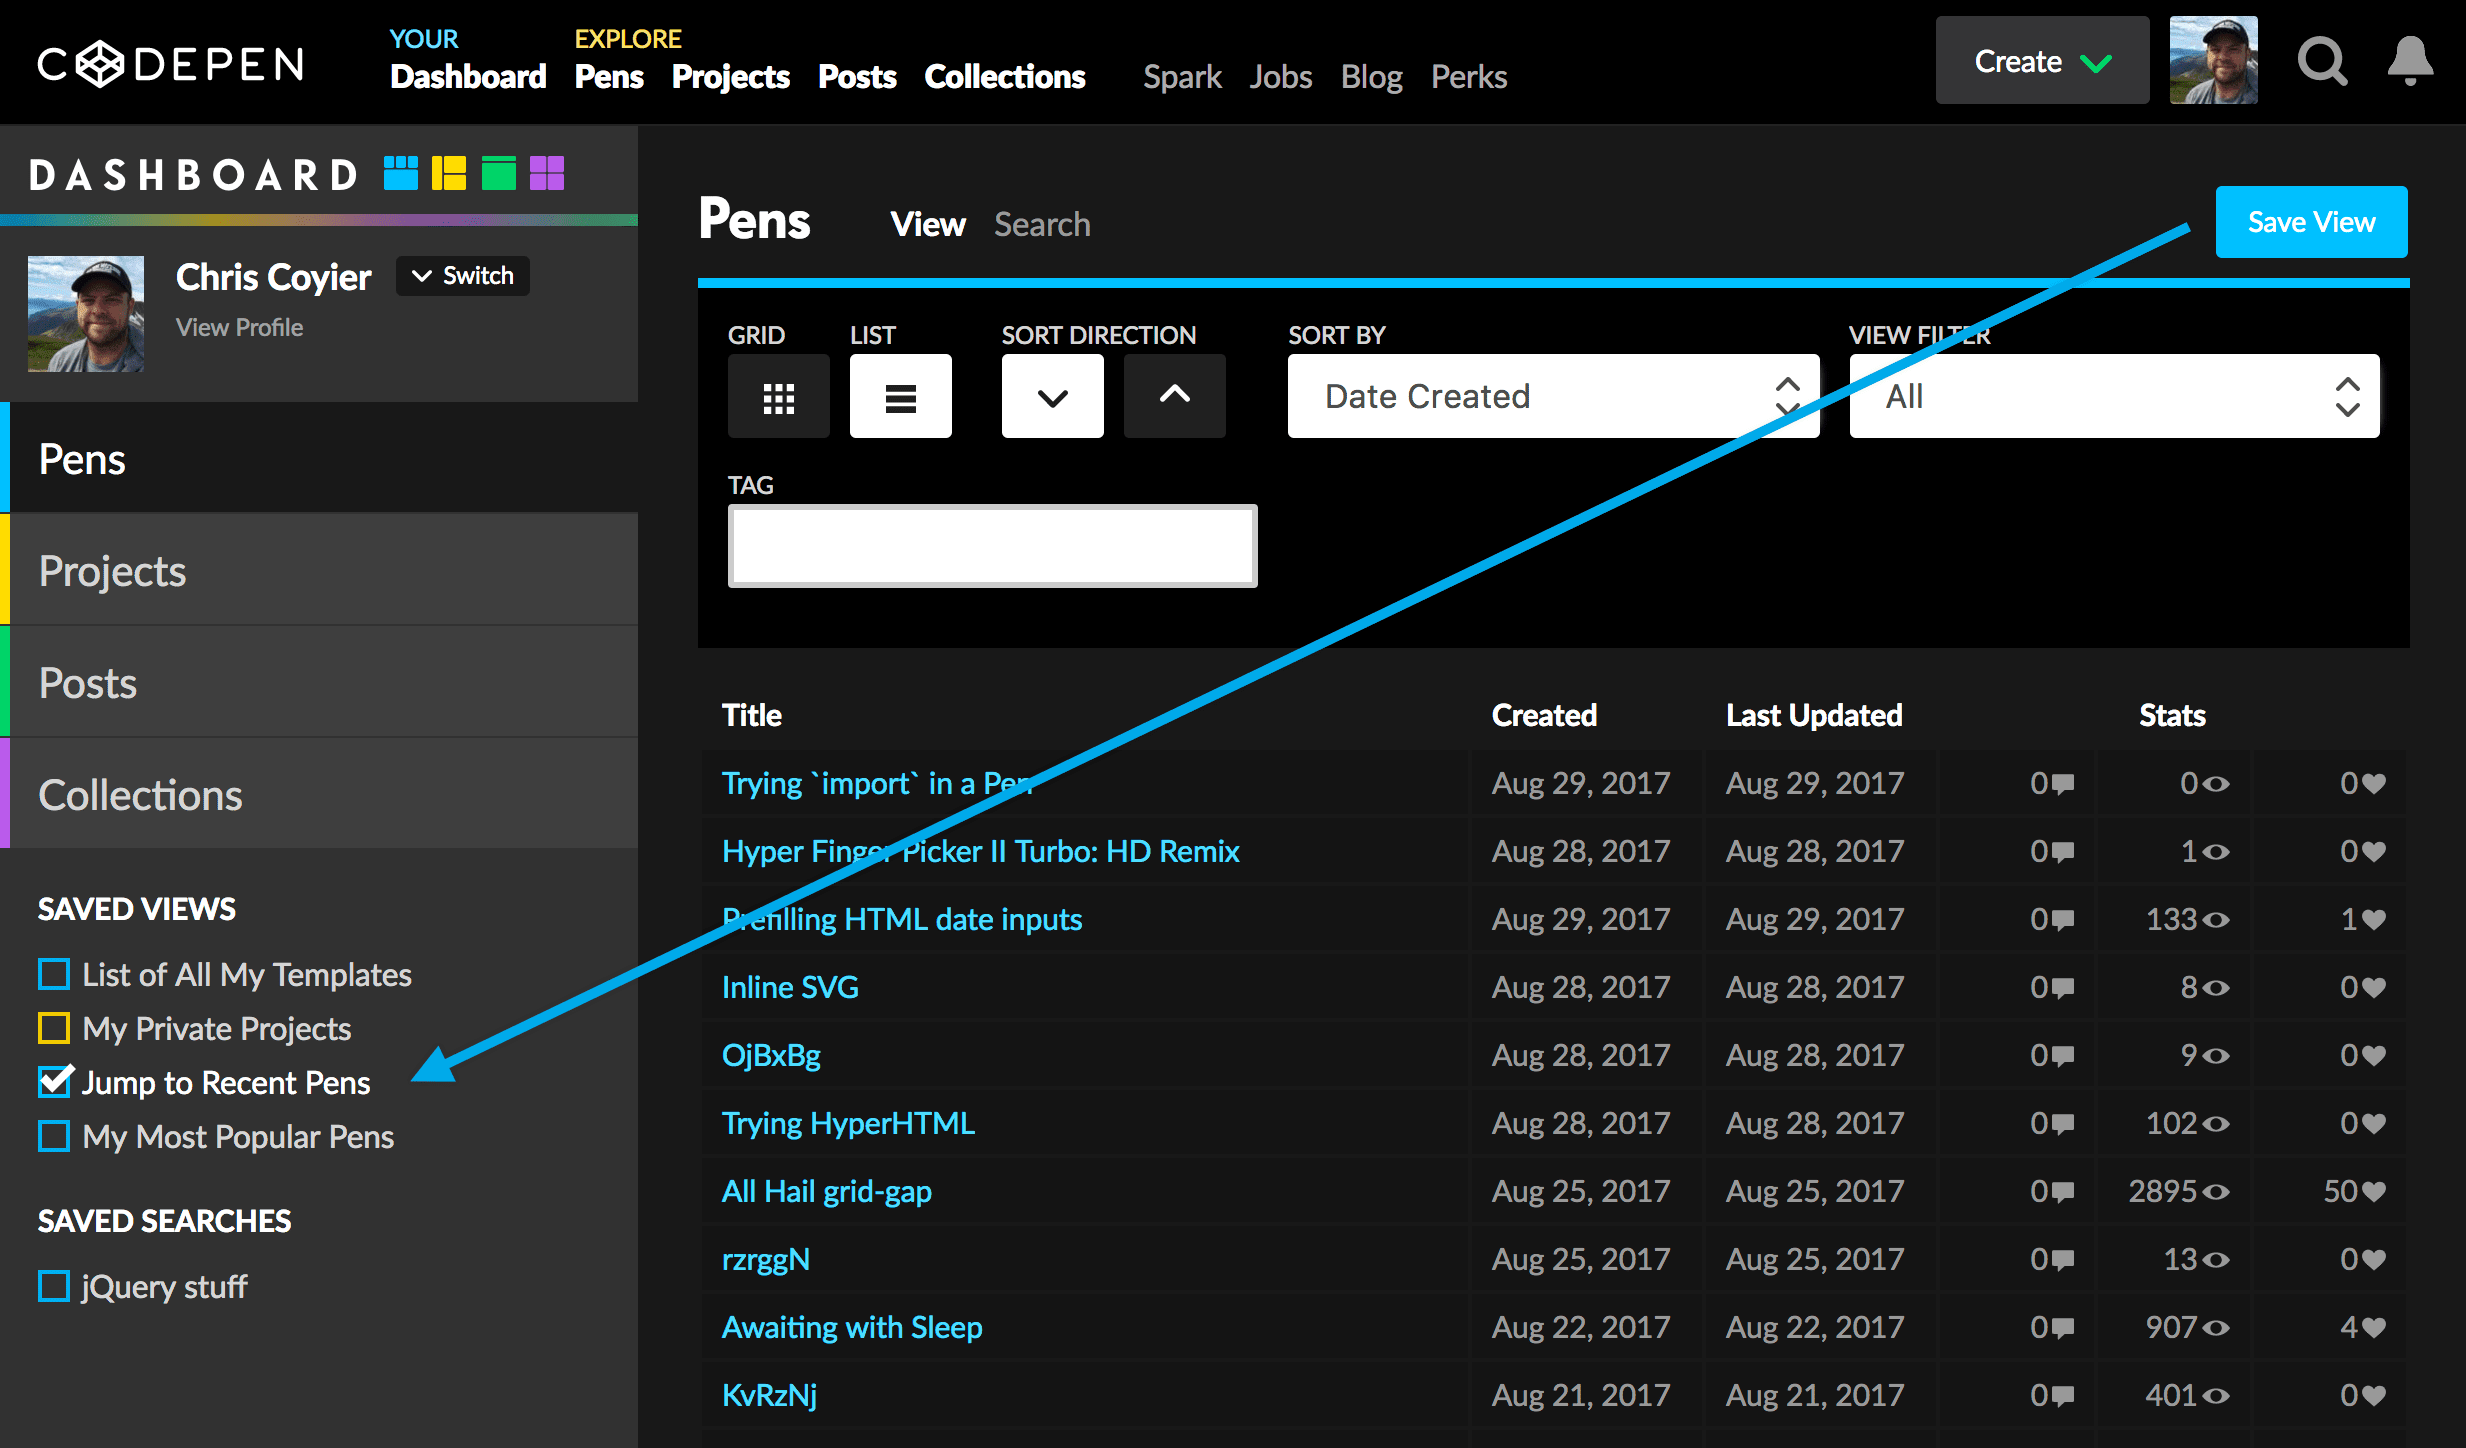Open the search magnifier icon
The height and width of the screenshot is (1448, 2466).
(2322, 62)
